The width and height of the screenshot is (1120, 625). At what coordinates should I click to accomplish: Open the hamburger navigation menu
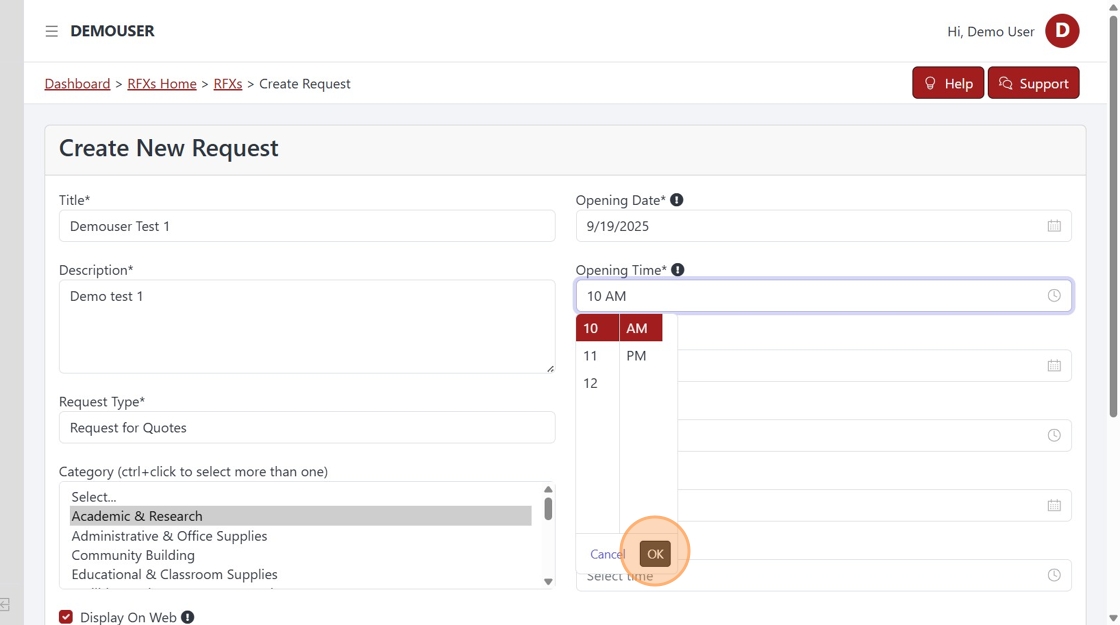coord(51,31)
